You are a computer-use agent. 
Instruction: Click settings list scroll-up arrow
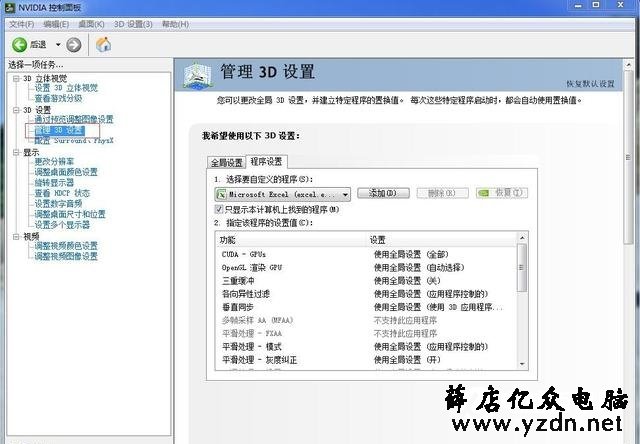(522, 238)
